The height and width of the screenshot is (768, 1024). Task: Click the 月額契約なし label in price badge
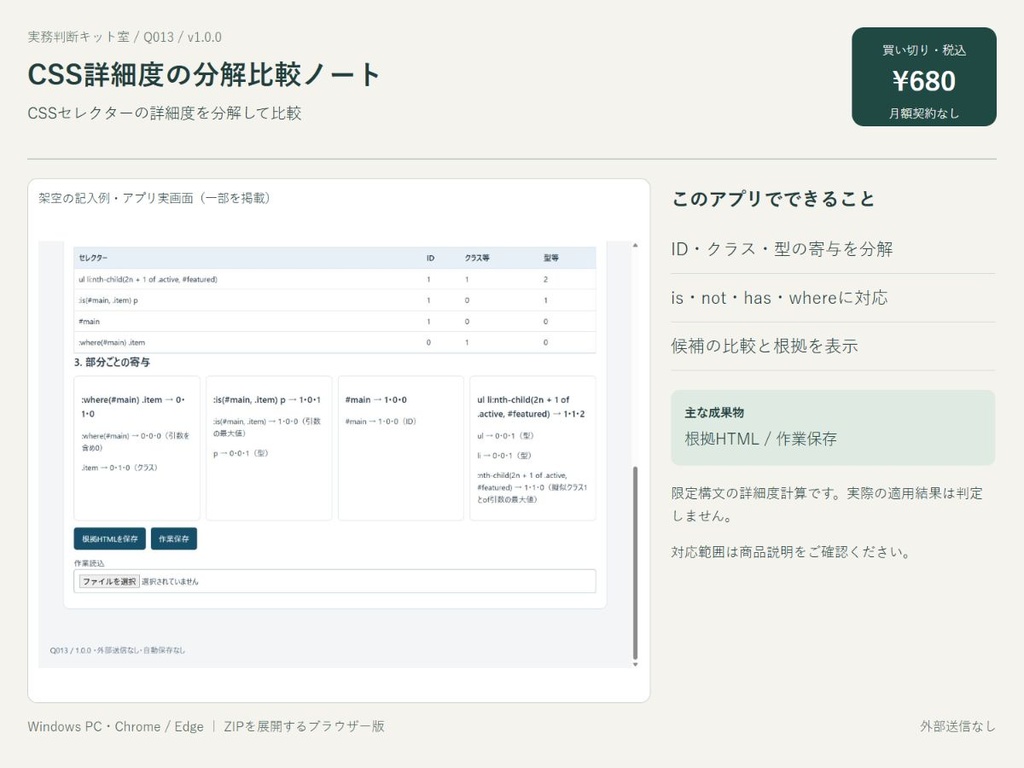tap(924, 114)
